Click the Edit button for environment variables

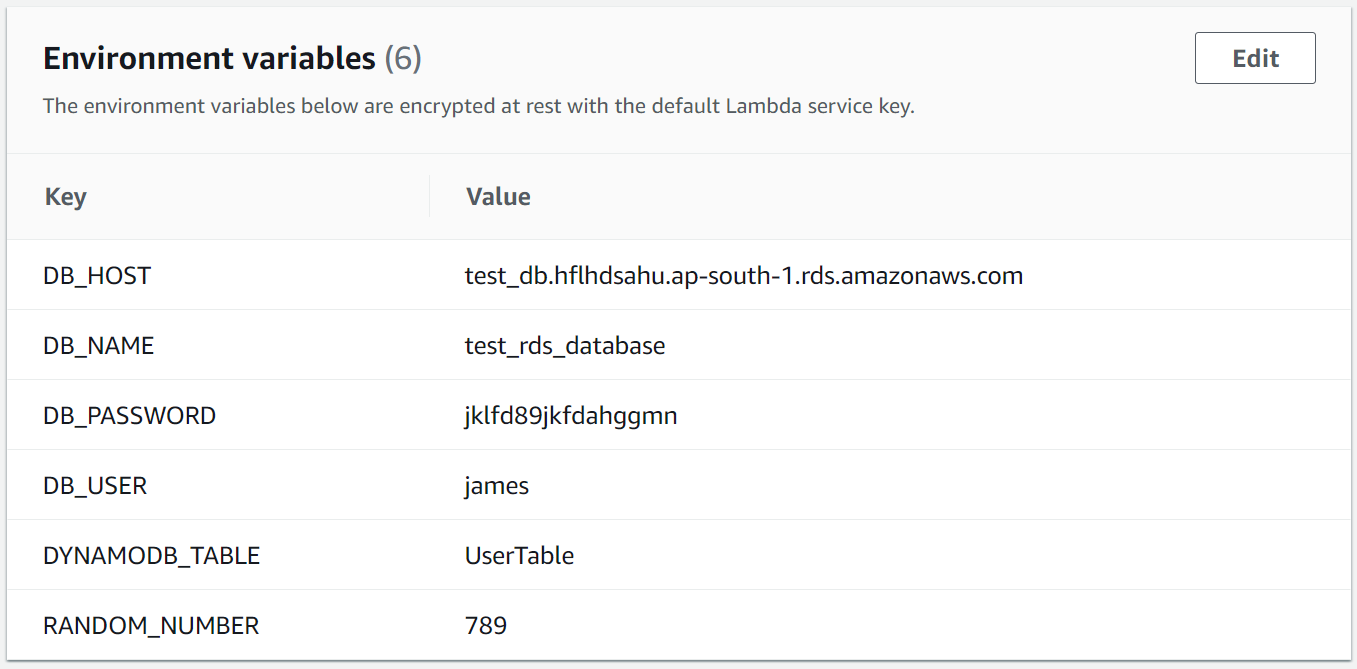pos(1254,58)
